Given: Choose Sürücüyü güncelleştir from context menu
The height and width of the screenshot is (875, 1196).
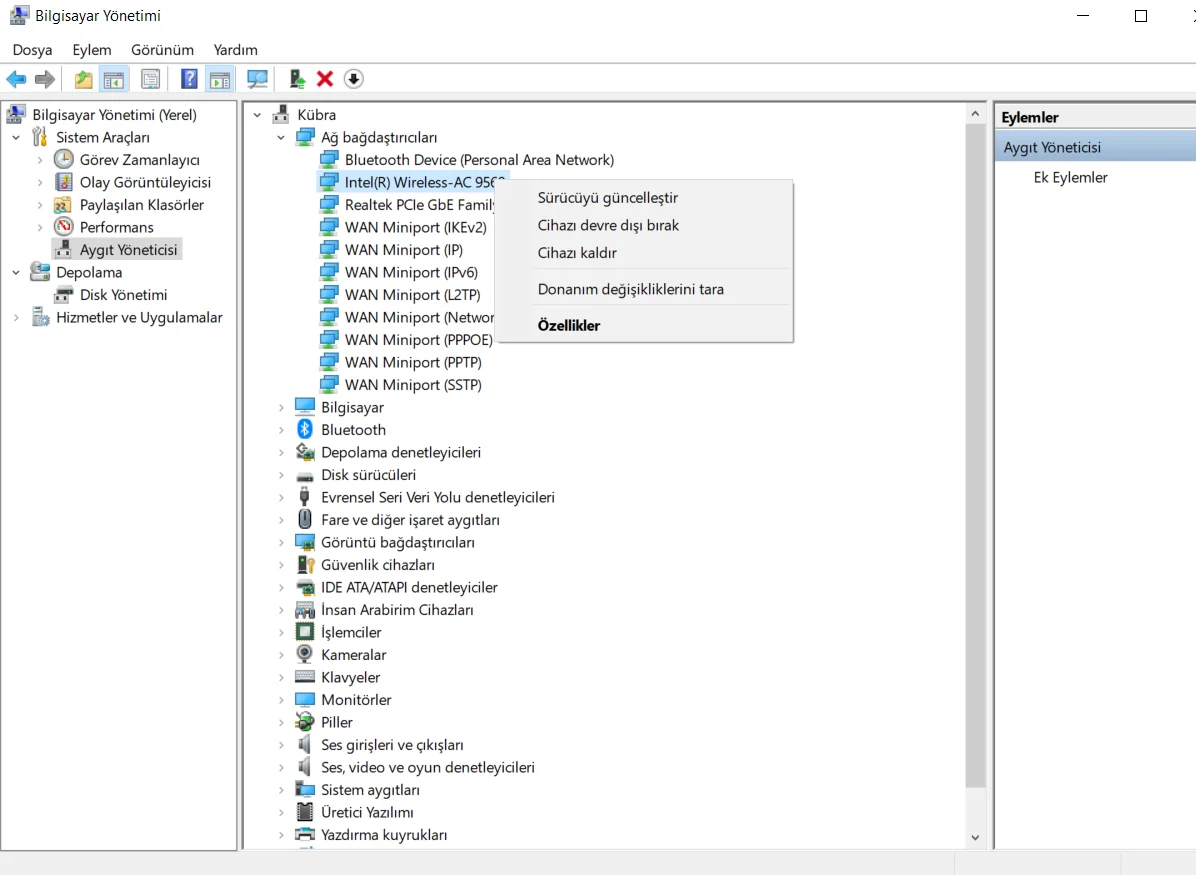Looking at the screenshot, I should click(x=644, y=198).
